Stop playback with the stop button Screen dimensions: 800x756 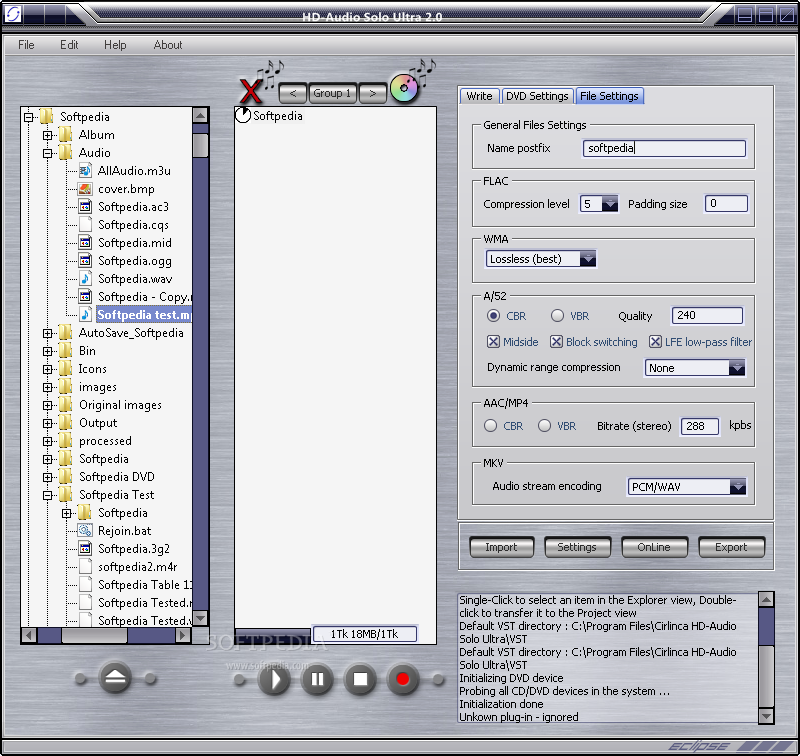(360, 679)
